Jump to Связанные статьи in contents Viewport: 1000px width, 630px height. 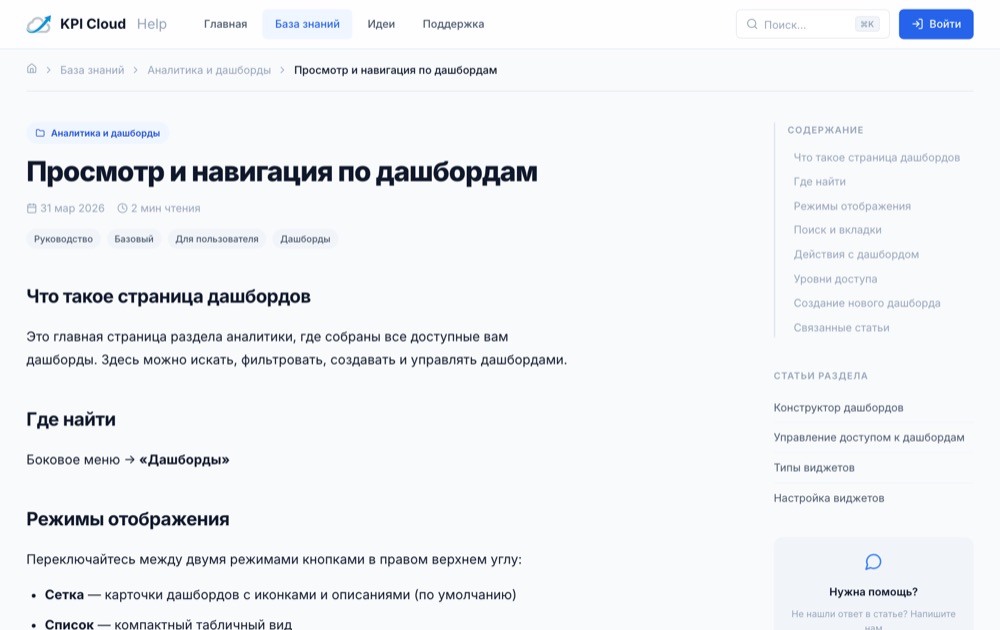pyautogui.click(x=841, y=328)
